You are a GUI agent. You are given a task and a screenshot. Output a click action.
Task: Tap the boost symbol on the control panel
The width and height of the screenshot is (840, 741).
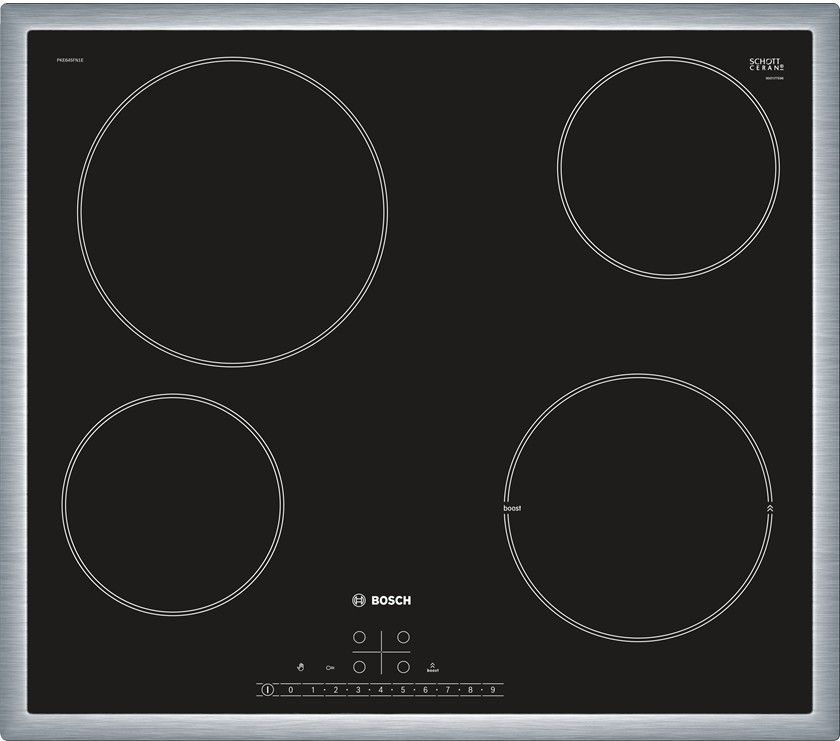(x=432, y=667)
